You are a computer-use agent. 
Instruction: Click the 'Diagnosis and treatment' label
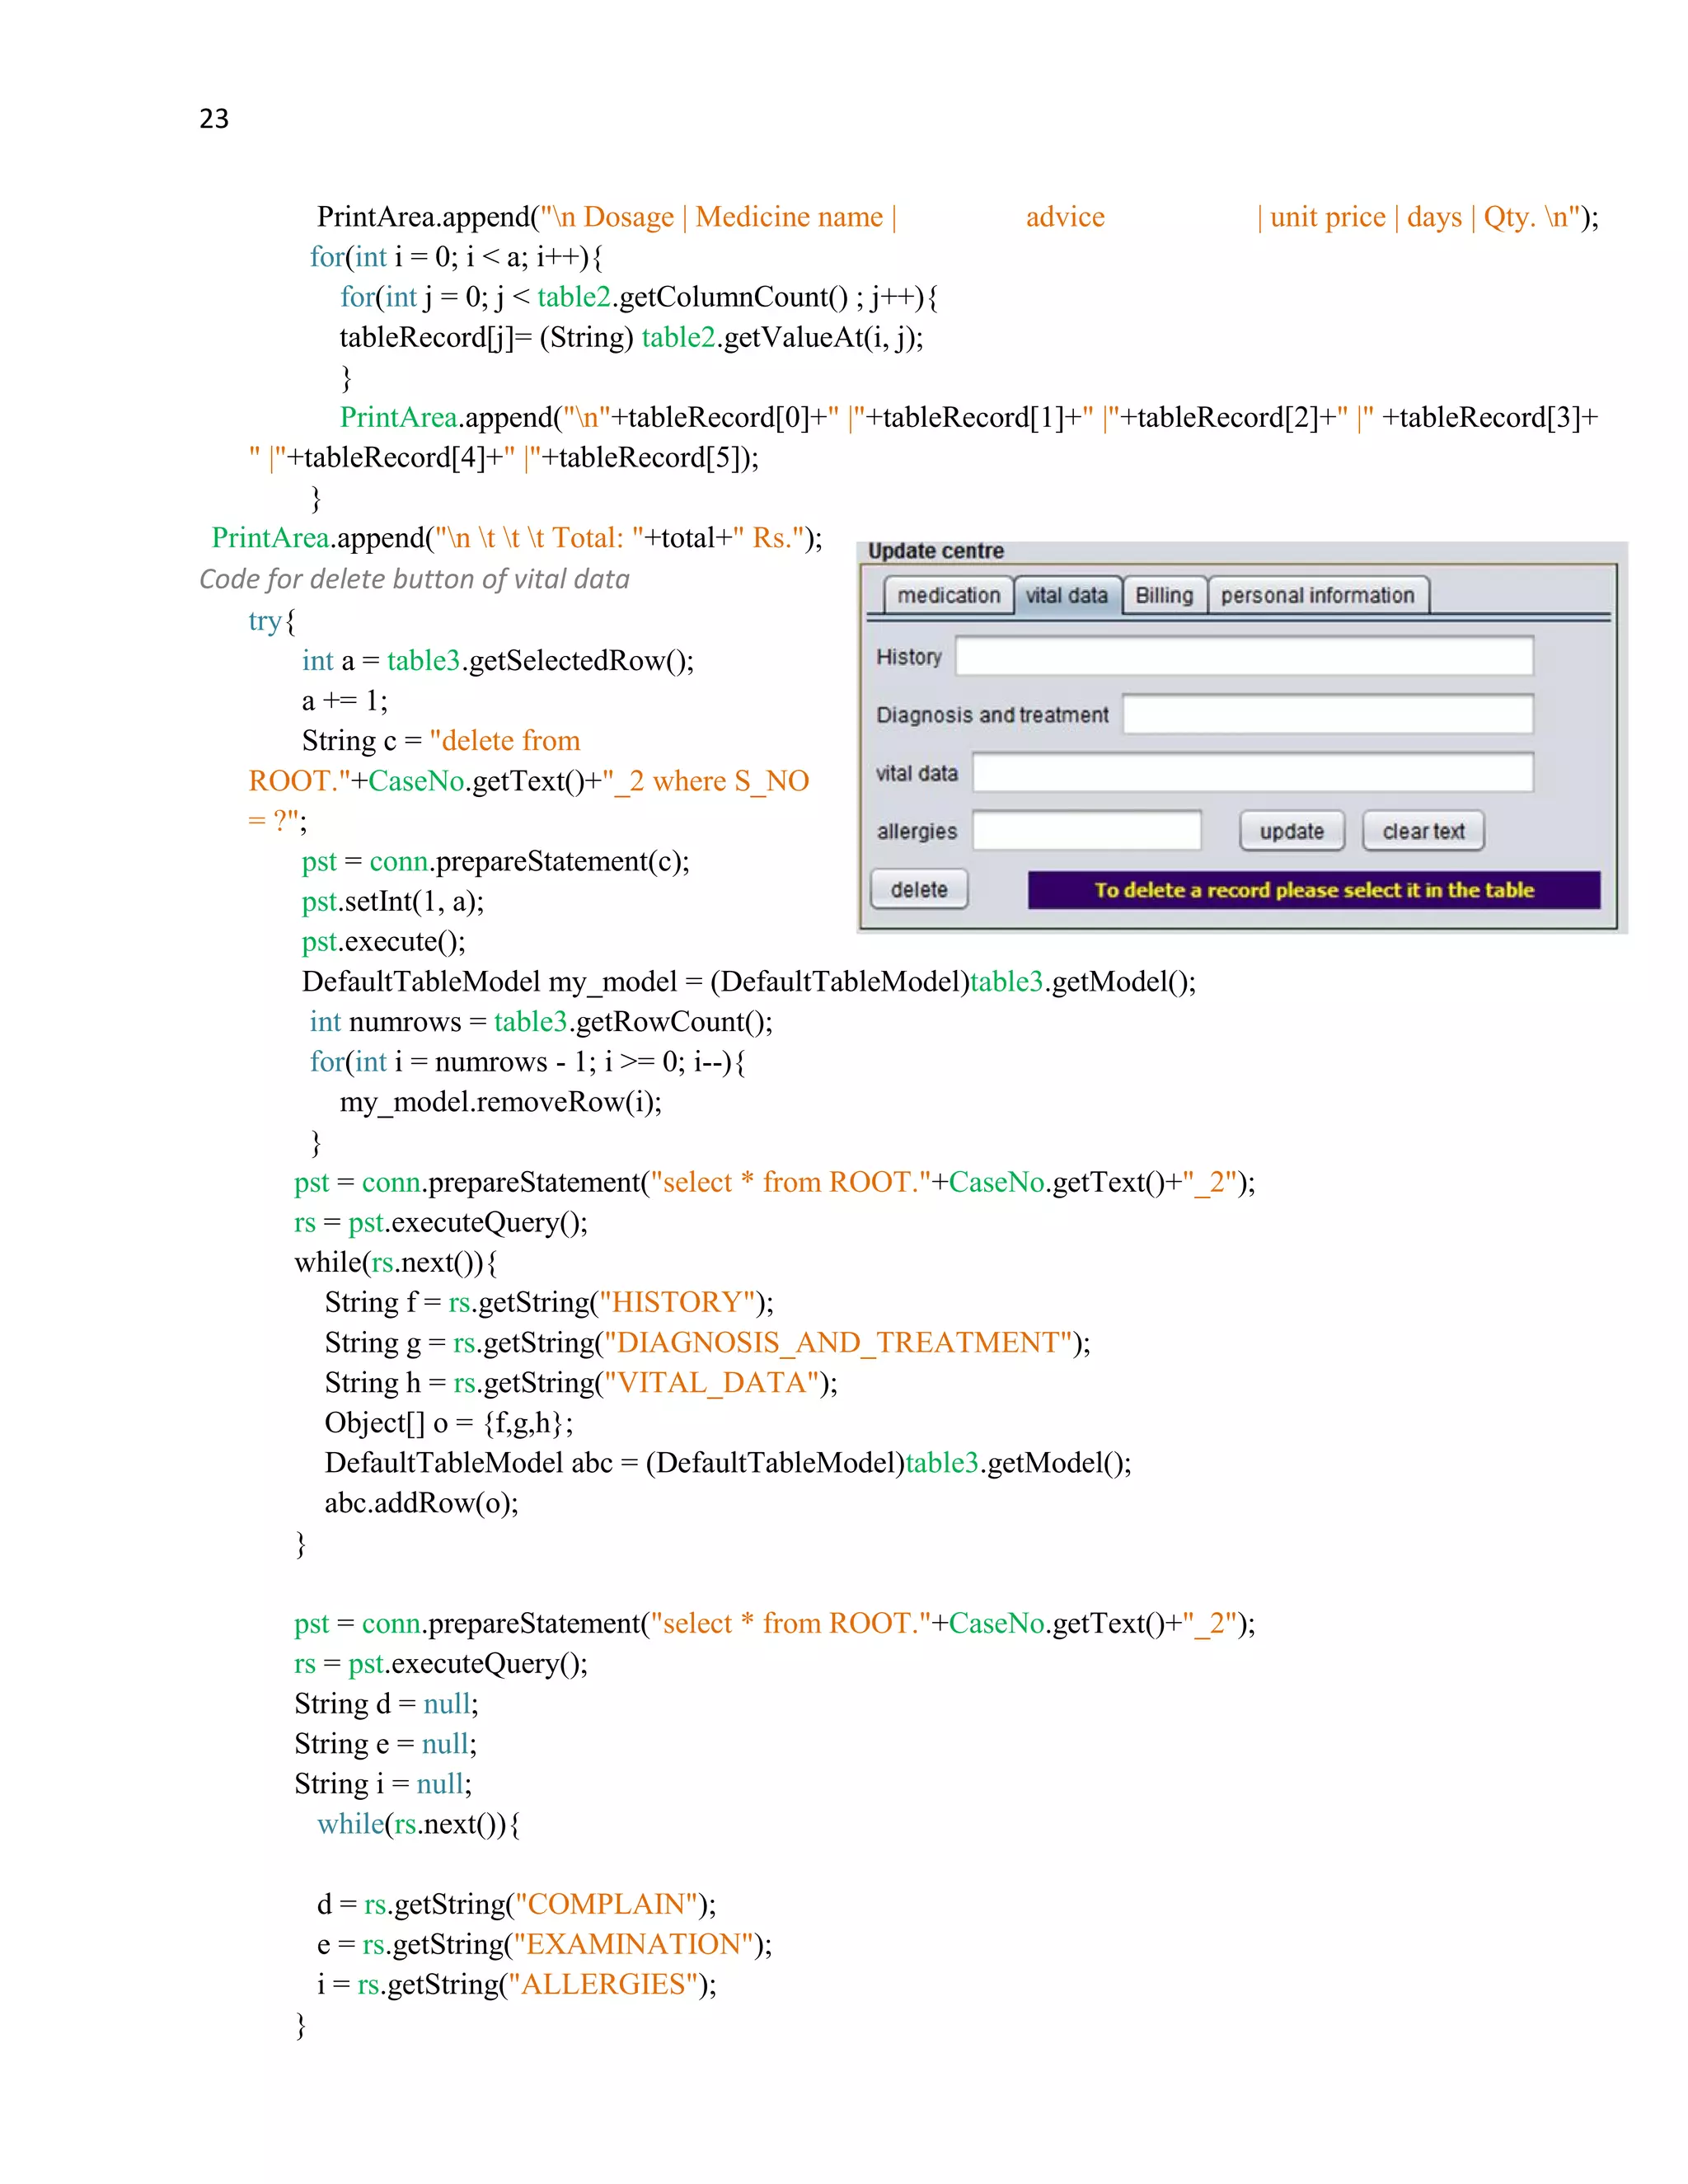[x=992, y=715]
